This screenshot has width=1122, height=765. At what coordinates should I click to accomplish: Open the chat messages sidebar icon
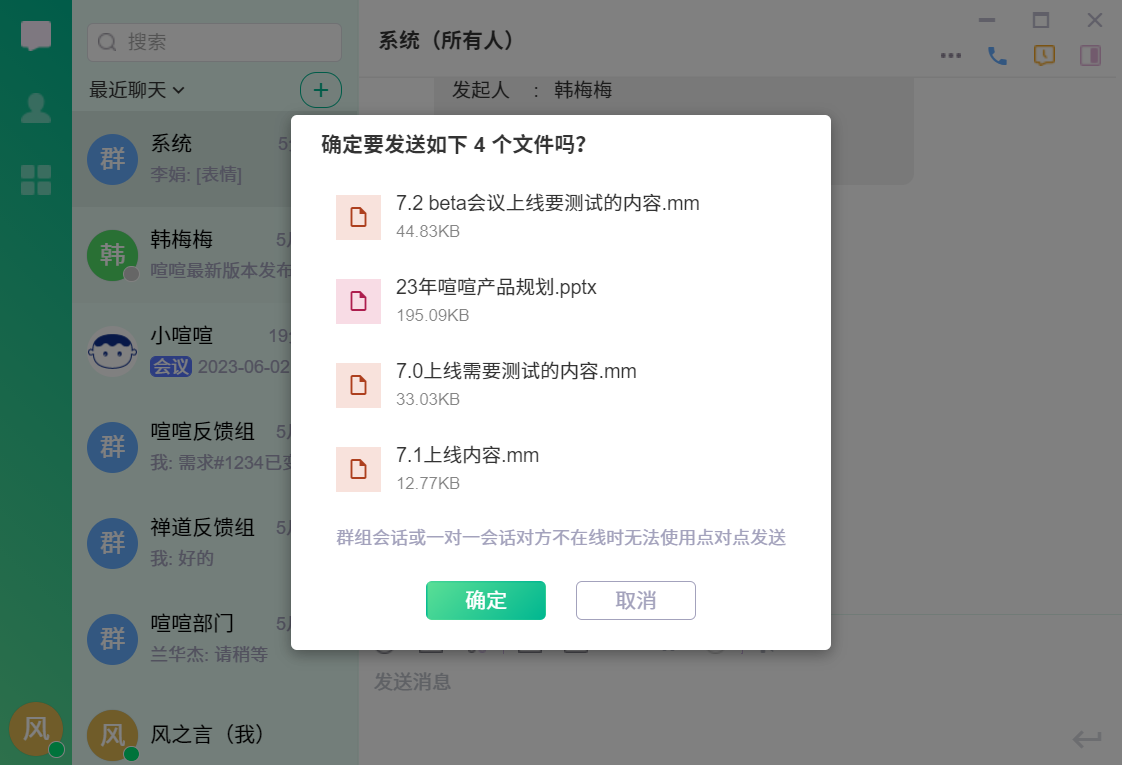point(36,36)
